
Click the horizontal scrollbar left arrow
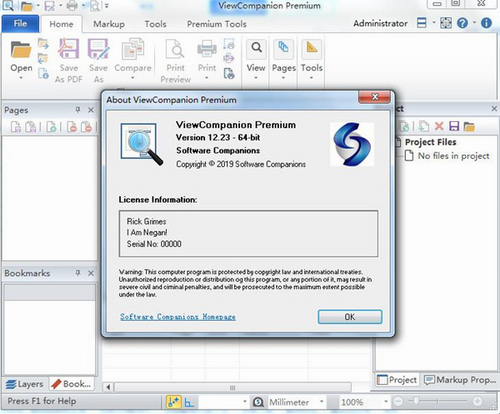click(x=108, y=387)
